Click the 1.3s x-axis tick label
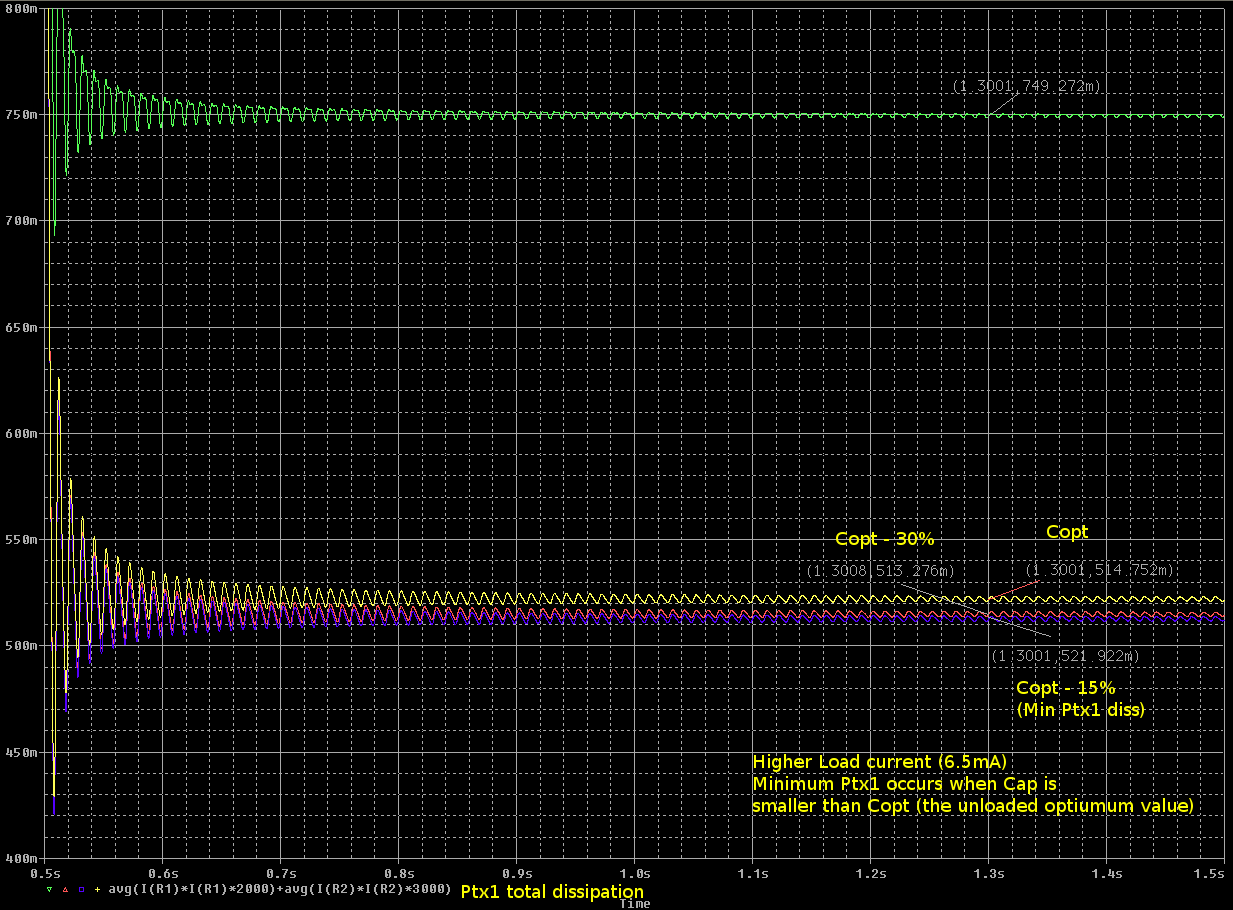This screenshot has height=910, width=1233. (x=989, y=874)
